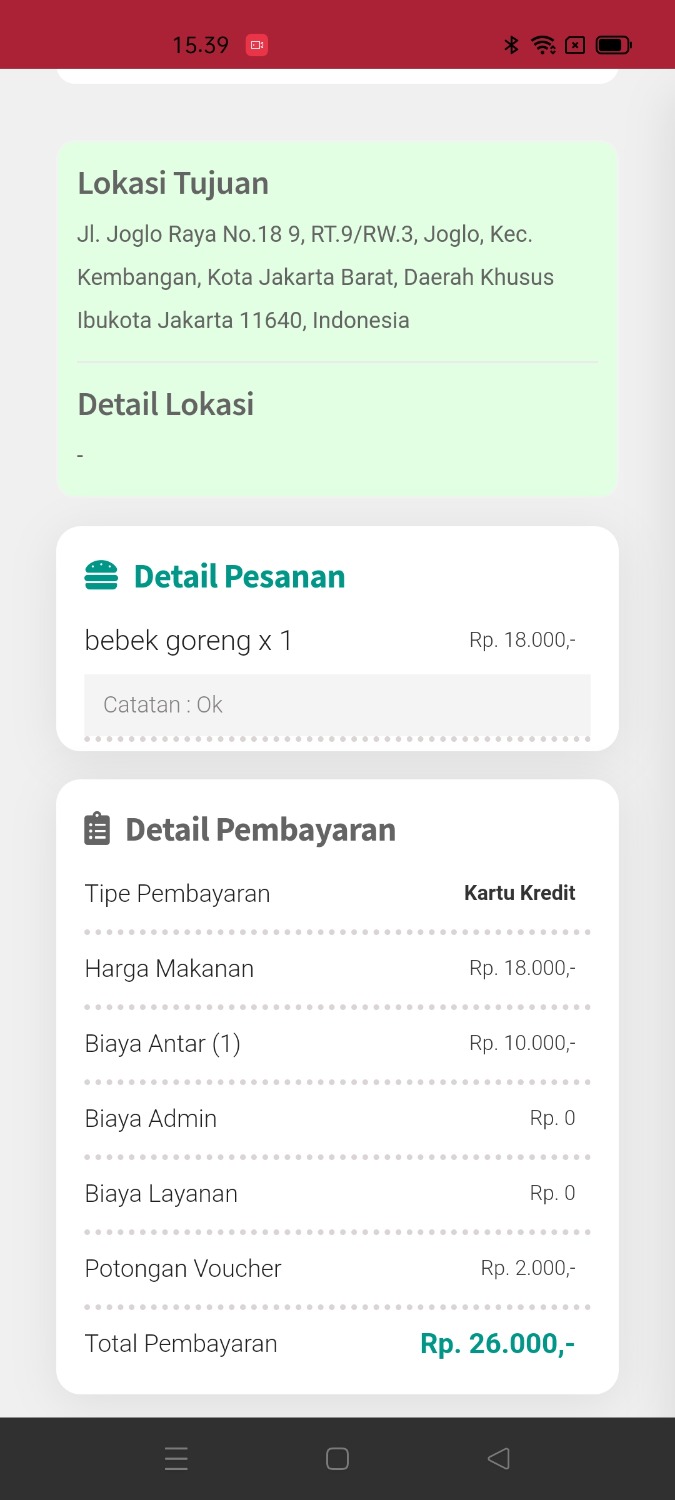Screen dimensions: 675x1500
Task: Tap the Lokasi Tujuan address text
Action: (x=315, y=277)
